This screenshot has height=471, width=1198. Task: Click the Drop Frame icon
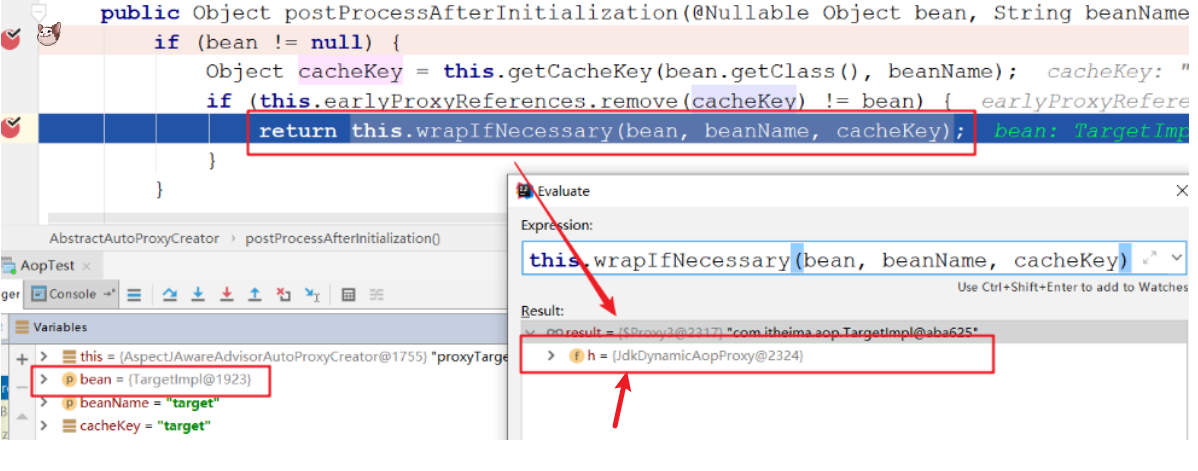coord(283,294)
